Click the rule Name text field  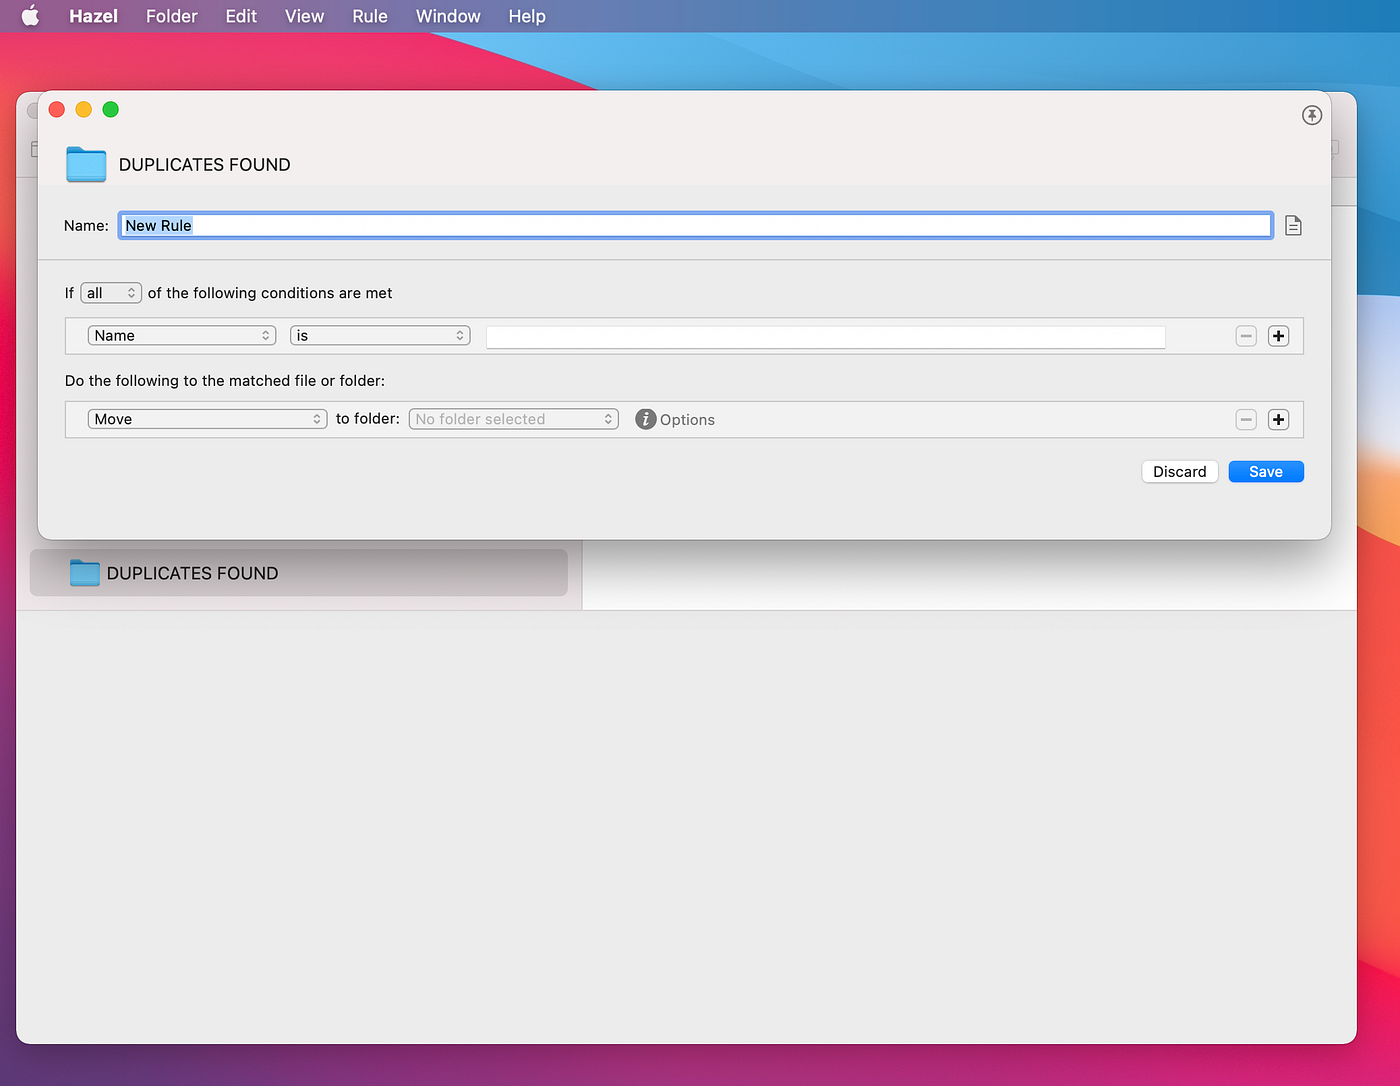(x=695, y=225)
